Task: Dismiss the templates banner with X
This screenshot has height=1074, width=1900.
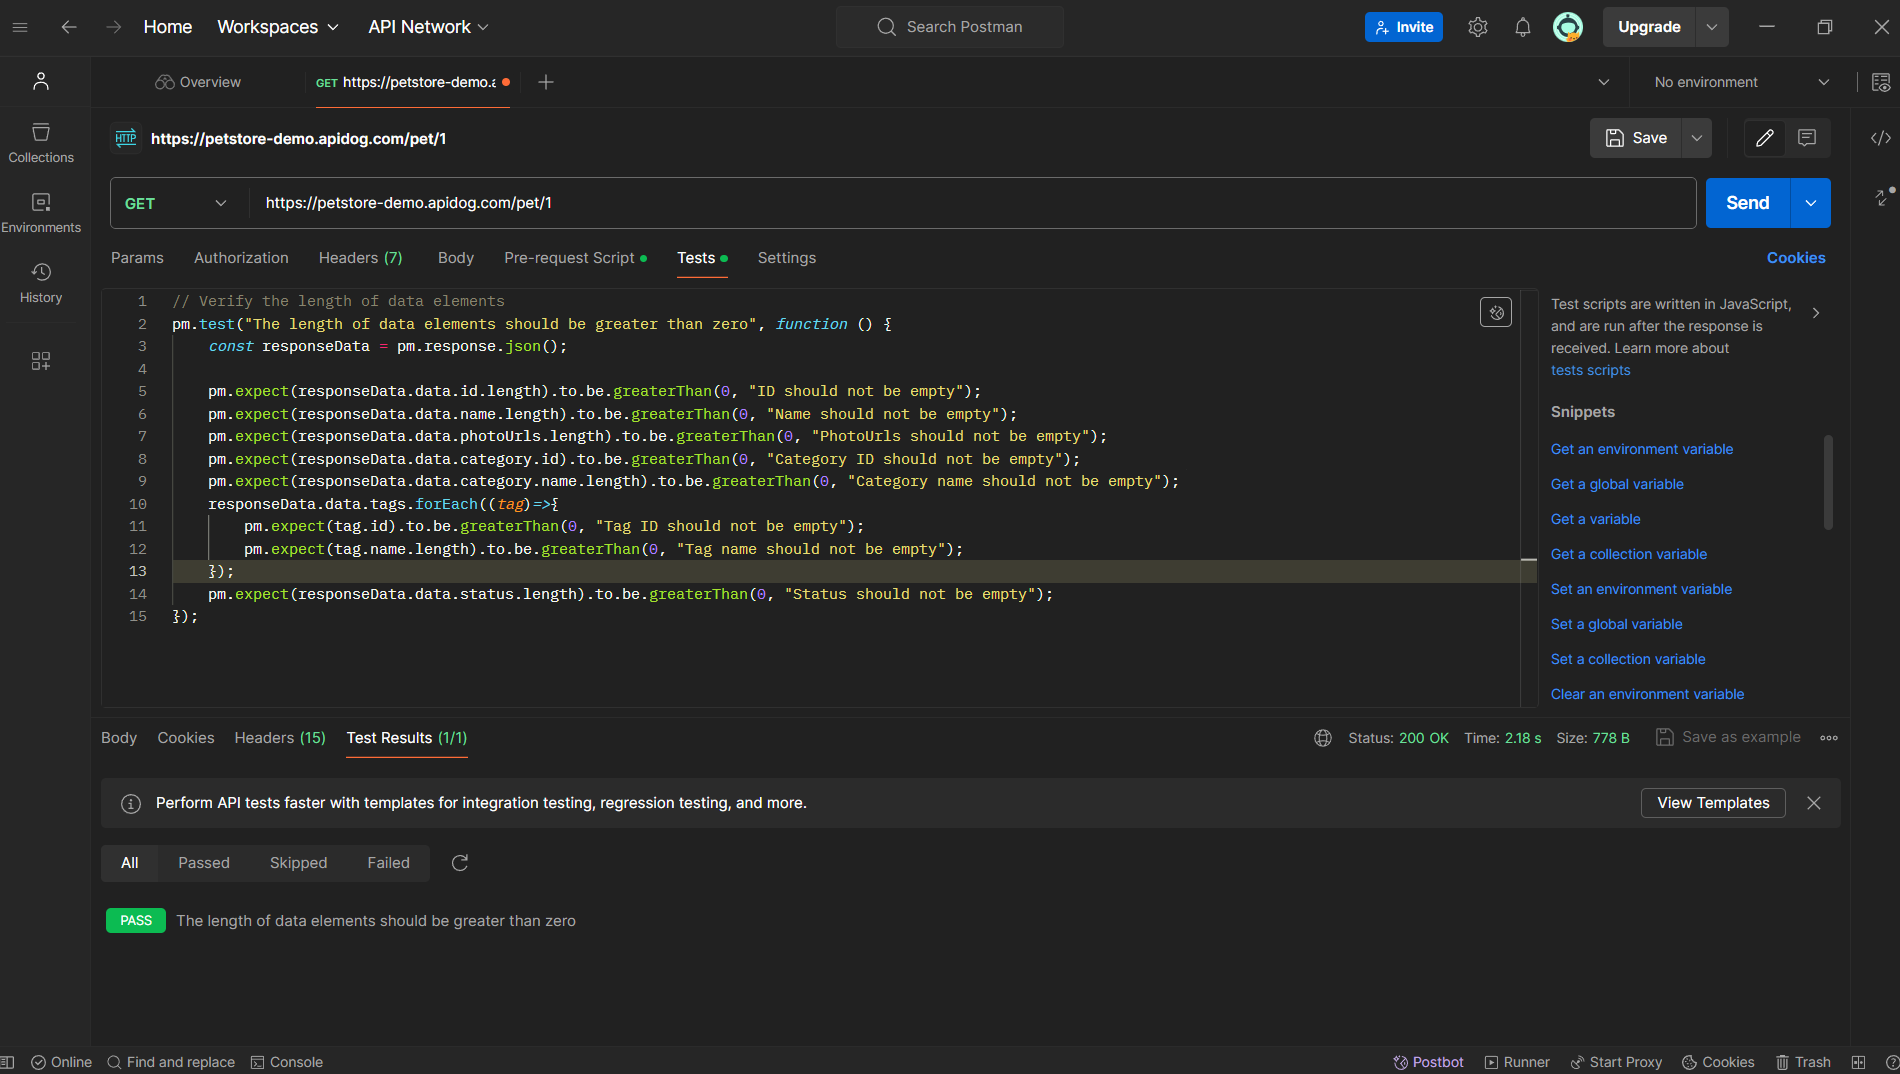Action: [1814, 803]
